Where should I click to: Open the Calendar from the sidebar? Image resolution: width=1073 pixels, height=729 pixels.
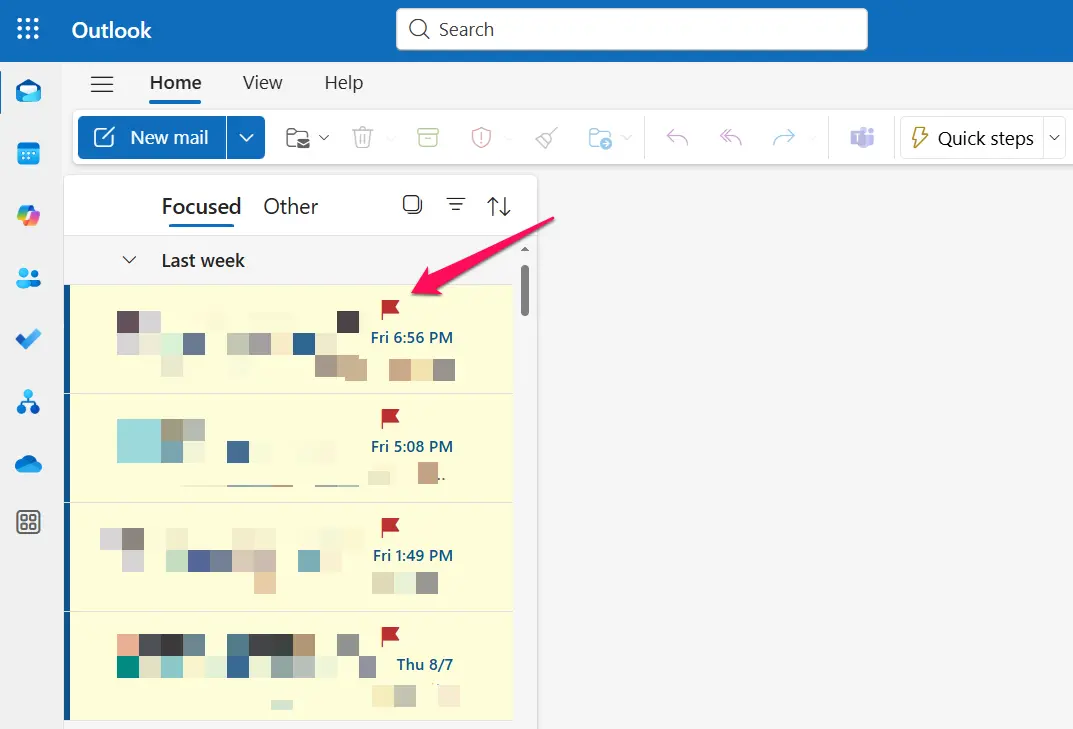[28, 153]
